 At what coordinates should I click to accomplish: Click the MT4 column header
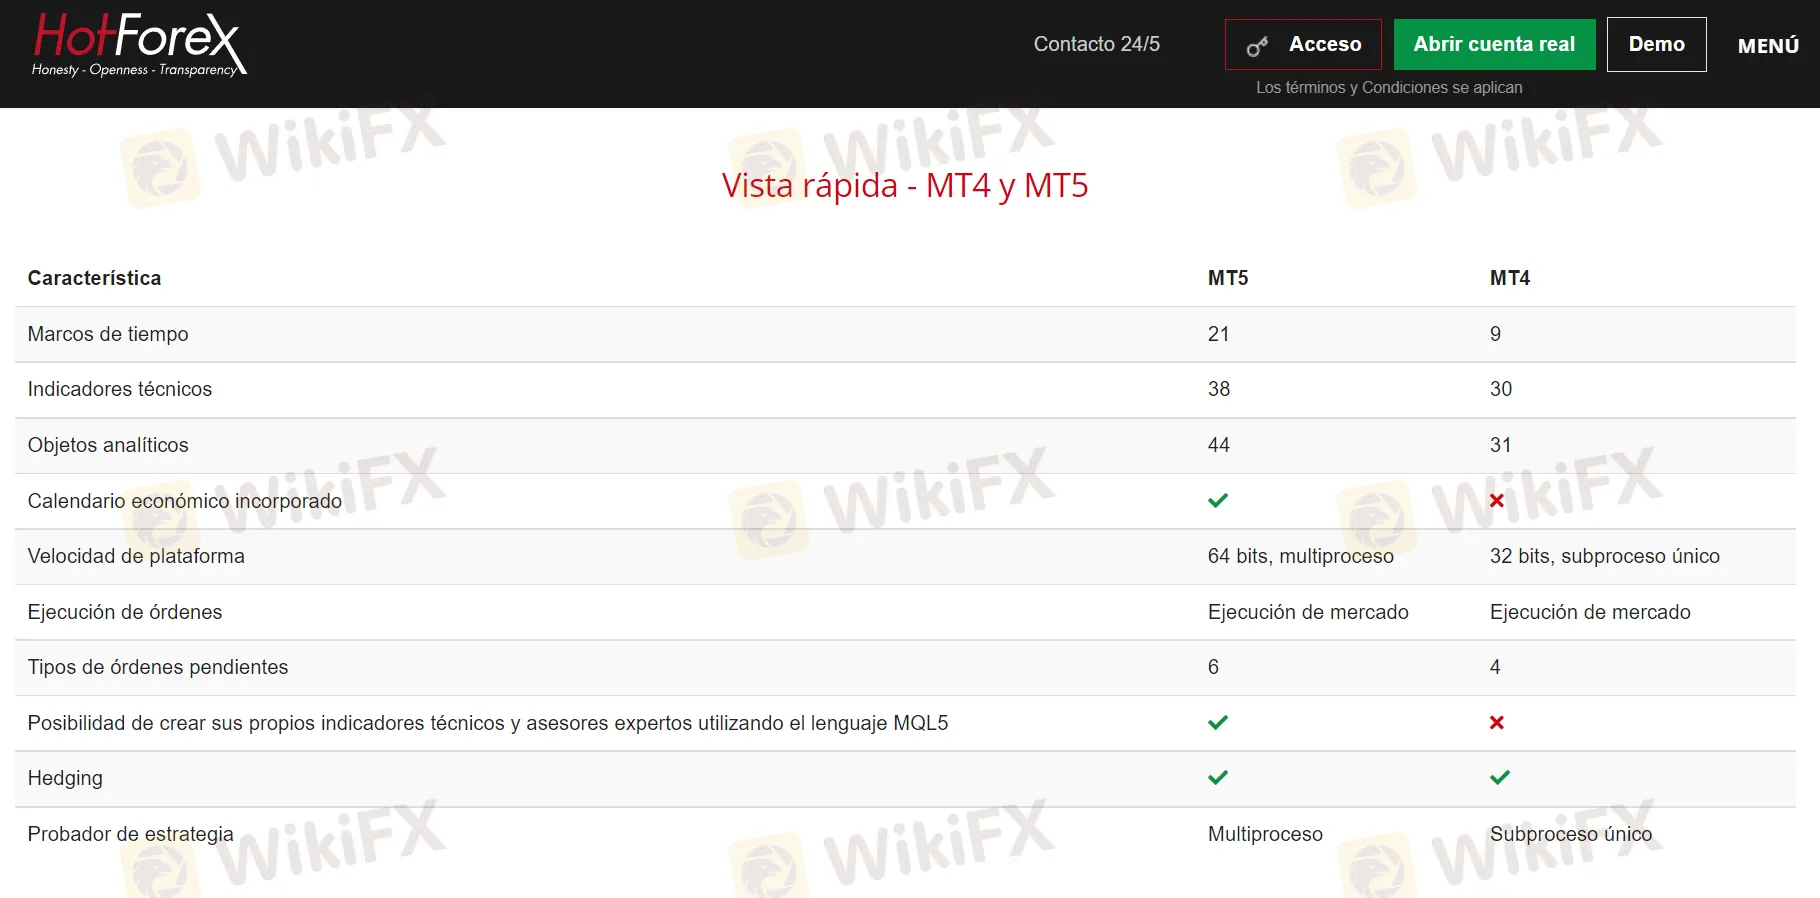(1510, 278)
